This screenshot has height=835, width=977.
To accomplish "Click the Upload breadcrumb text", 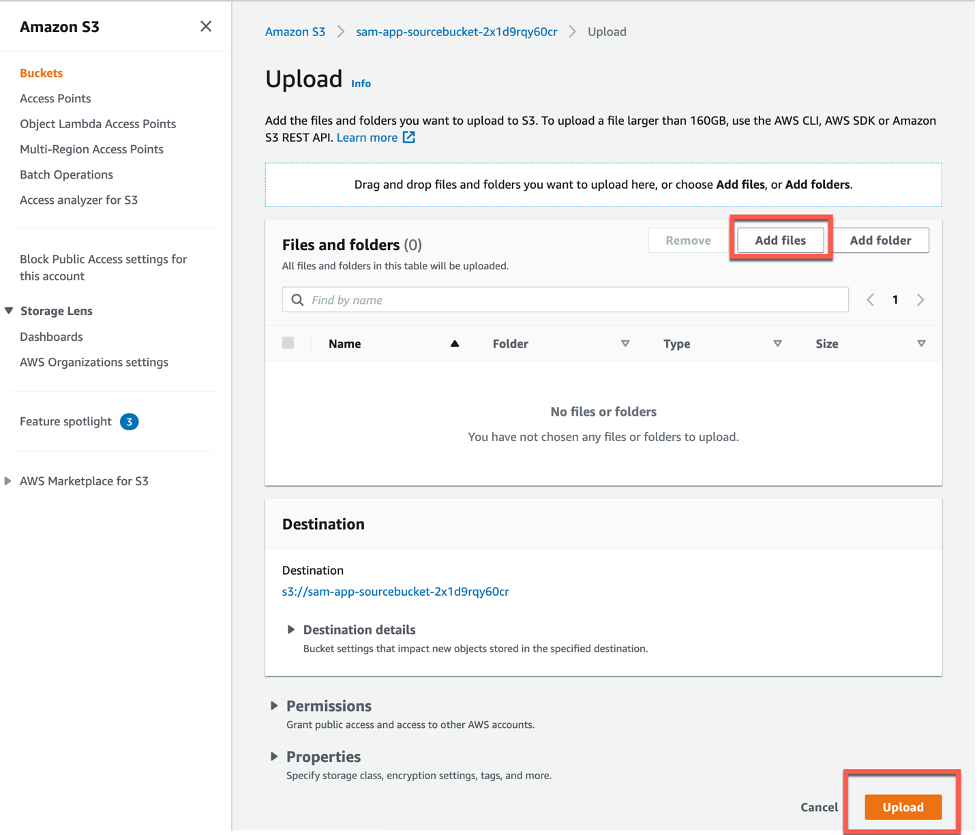I will (607, 32).
